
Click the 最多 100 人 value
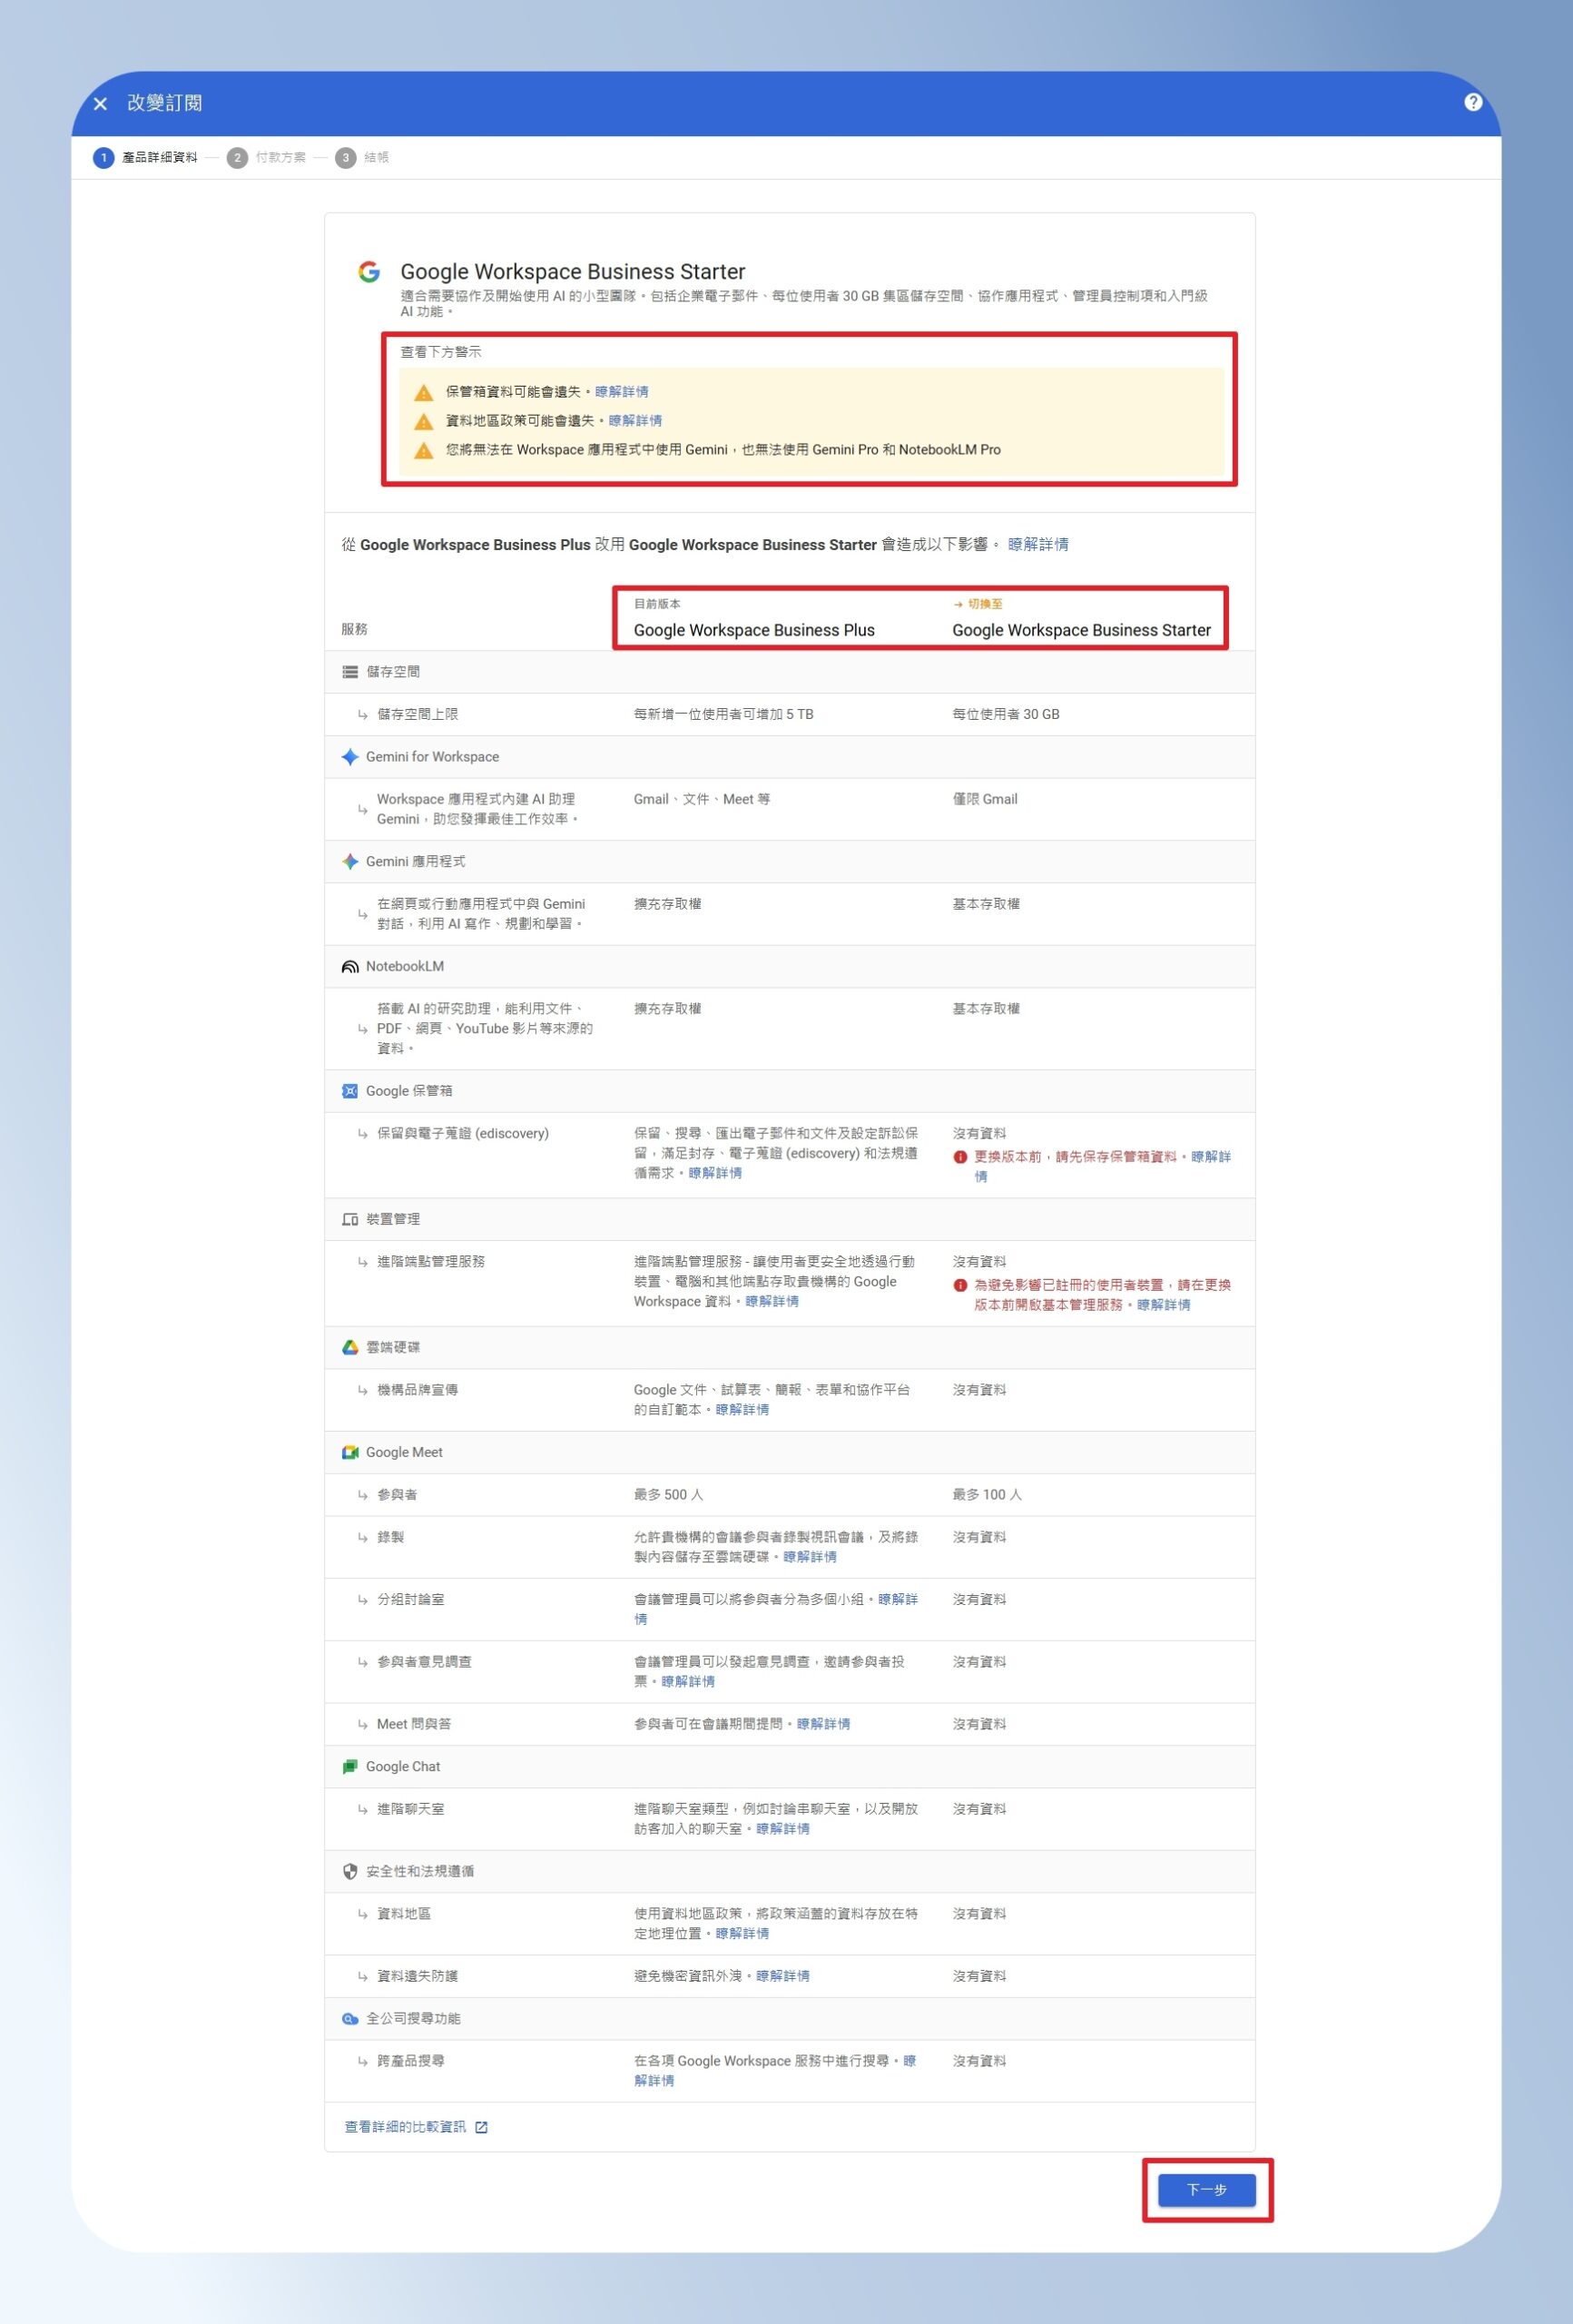point(987,1494)
